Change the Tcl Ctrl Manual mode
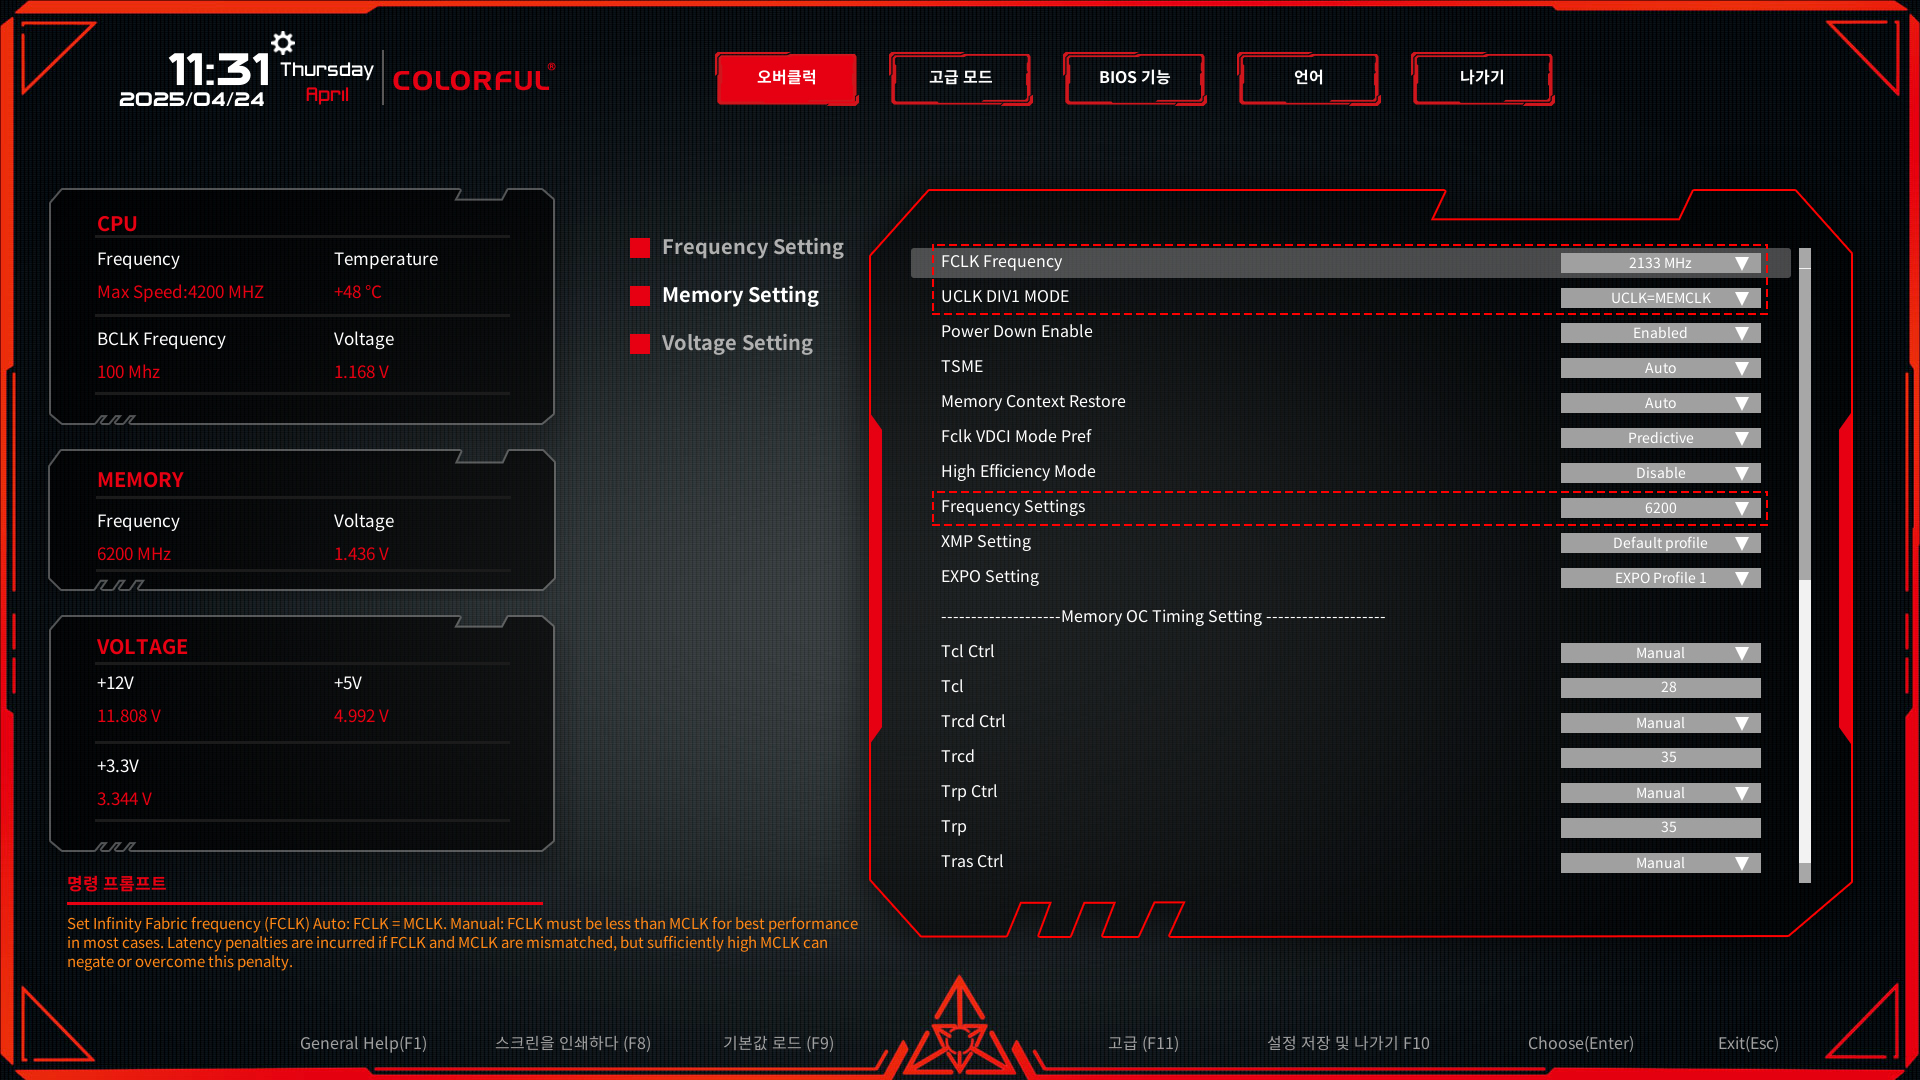Image resolution: width=1920 pixels, height=1080 pixels. tap(1660, 653)
